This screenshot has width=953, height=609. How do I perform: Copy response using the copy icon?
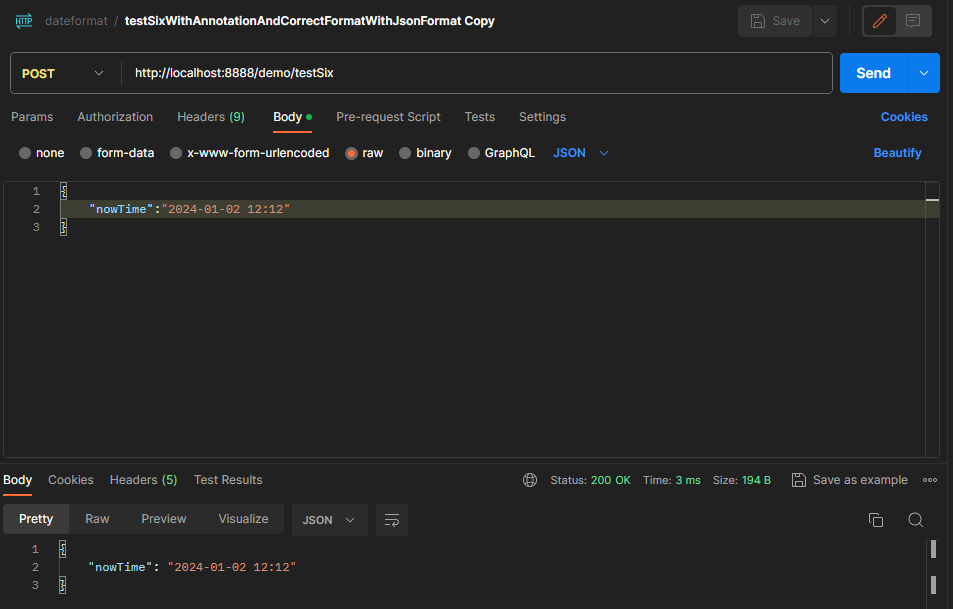[876, 520]
